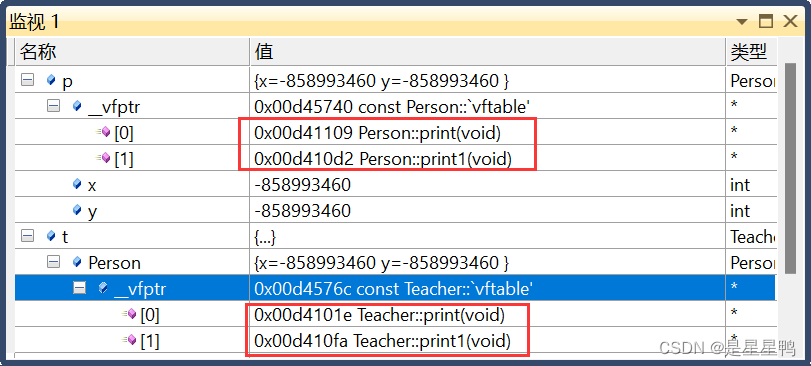The image size is (811, 366).
Task: Click method icon for Teacher::print1 [1] row
Action: point(129,340)
